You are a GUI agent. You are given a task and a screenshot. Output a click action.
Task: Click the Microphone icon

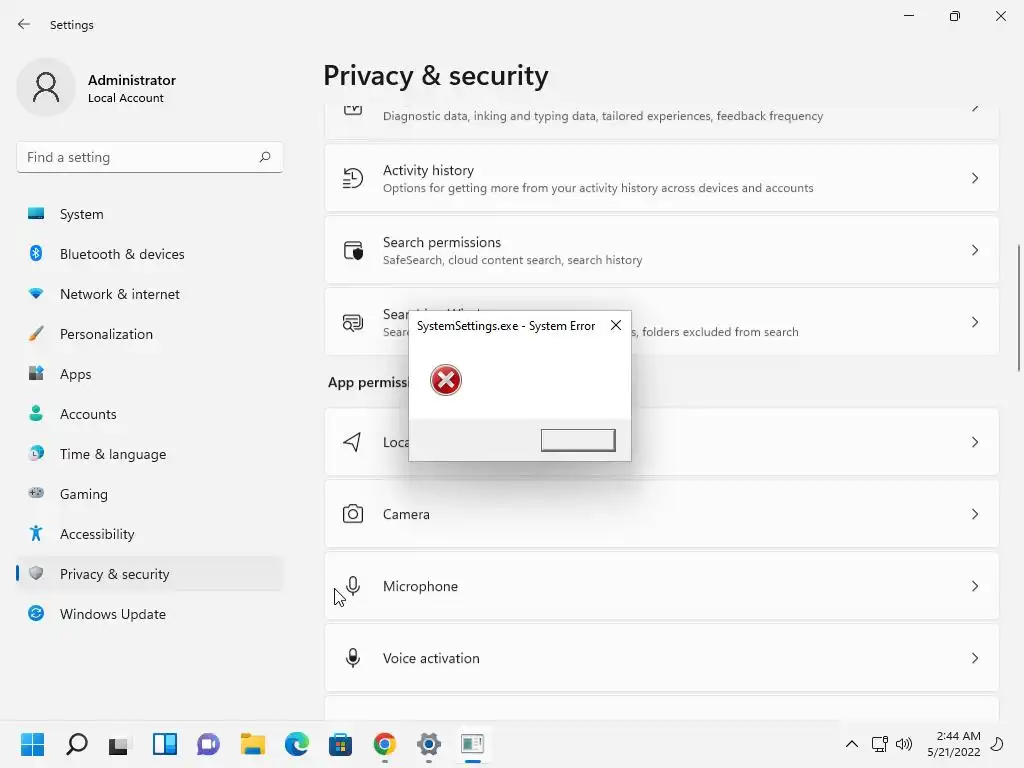click(353, 586)
